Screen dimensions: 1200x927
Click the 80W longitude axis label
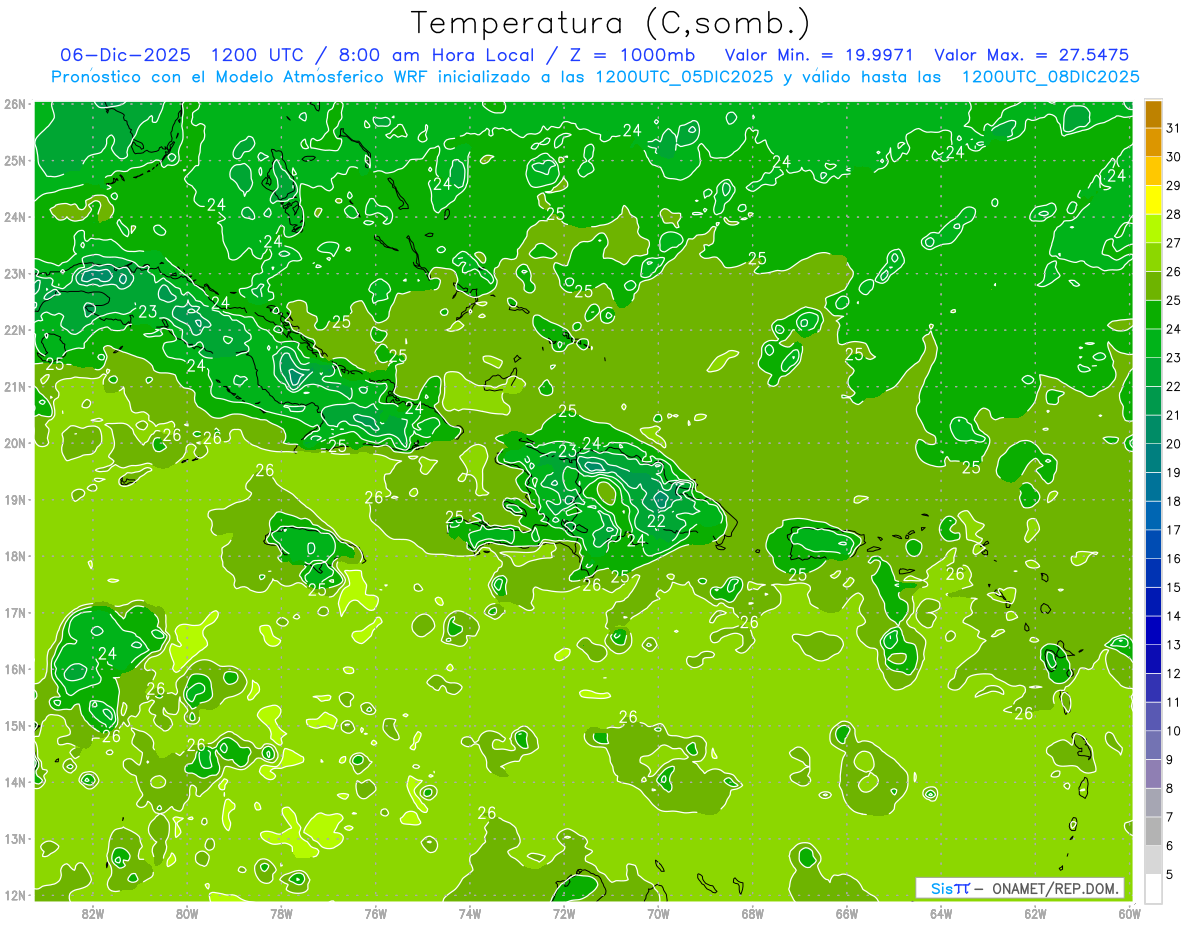(187, 914)
